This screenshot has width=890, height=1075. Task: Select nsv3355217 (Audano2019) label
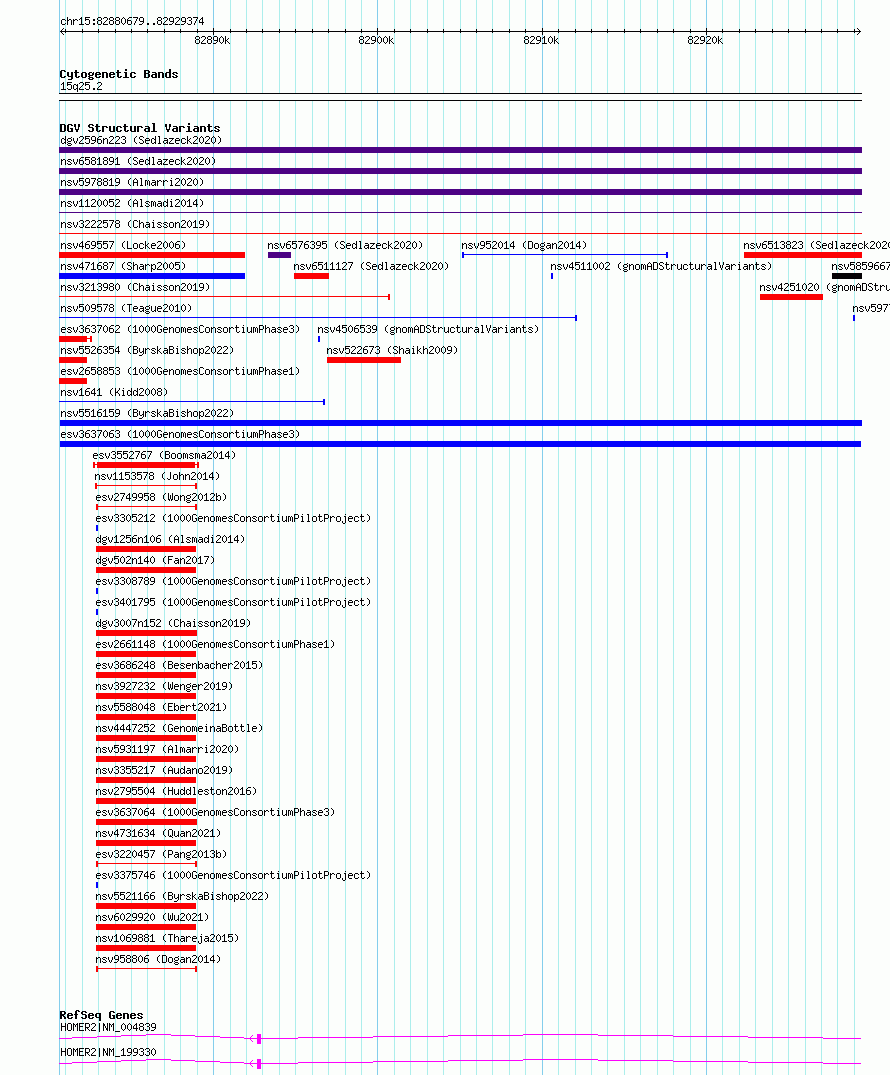click(164, 771)
